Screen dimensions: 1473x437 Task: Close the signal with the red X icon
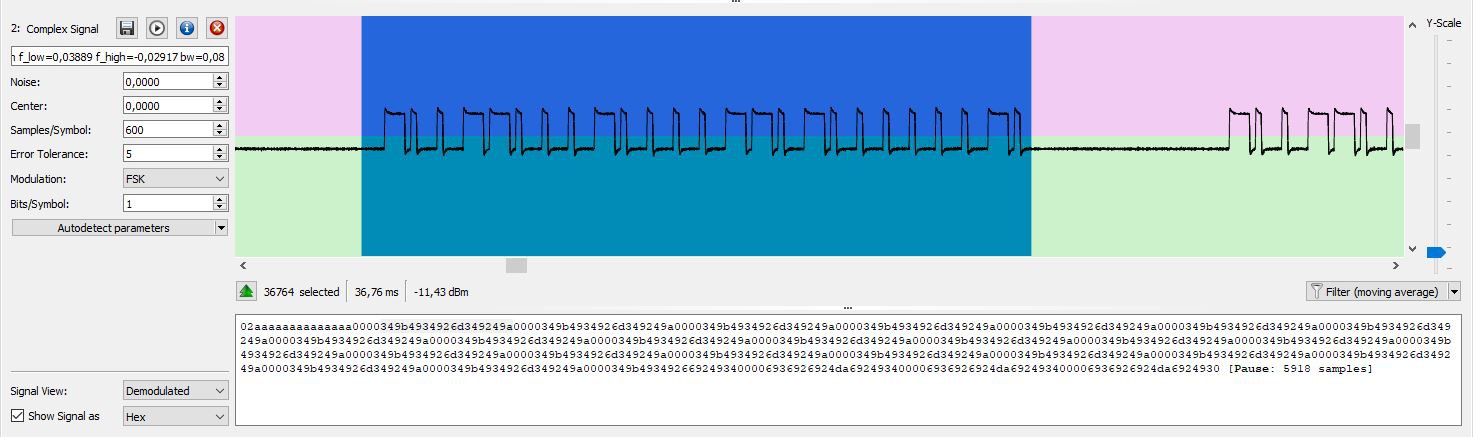click(x=217, y=28)
